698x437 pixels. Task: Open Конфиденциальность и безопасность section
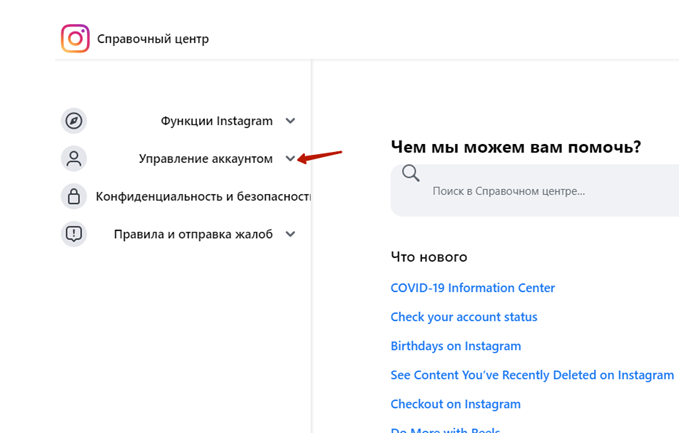(x=203, y=197)
